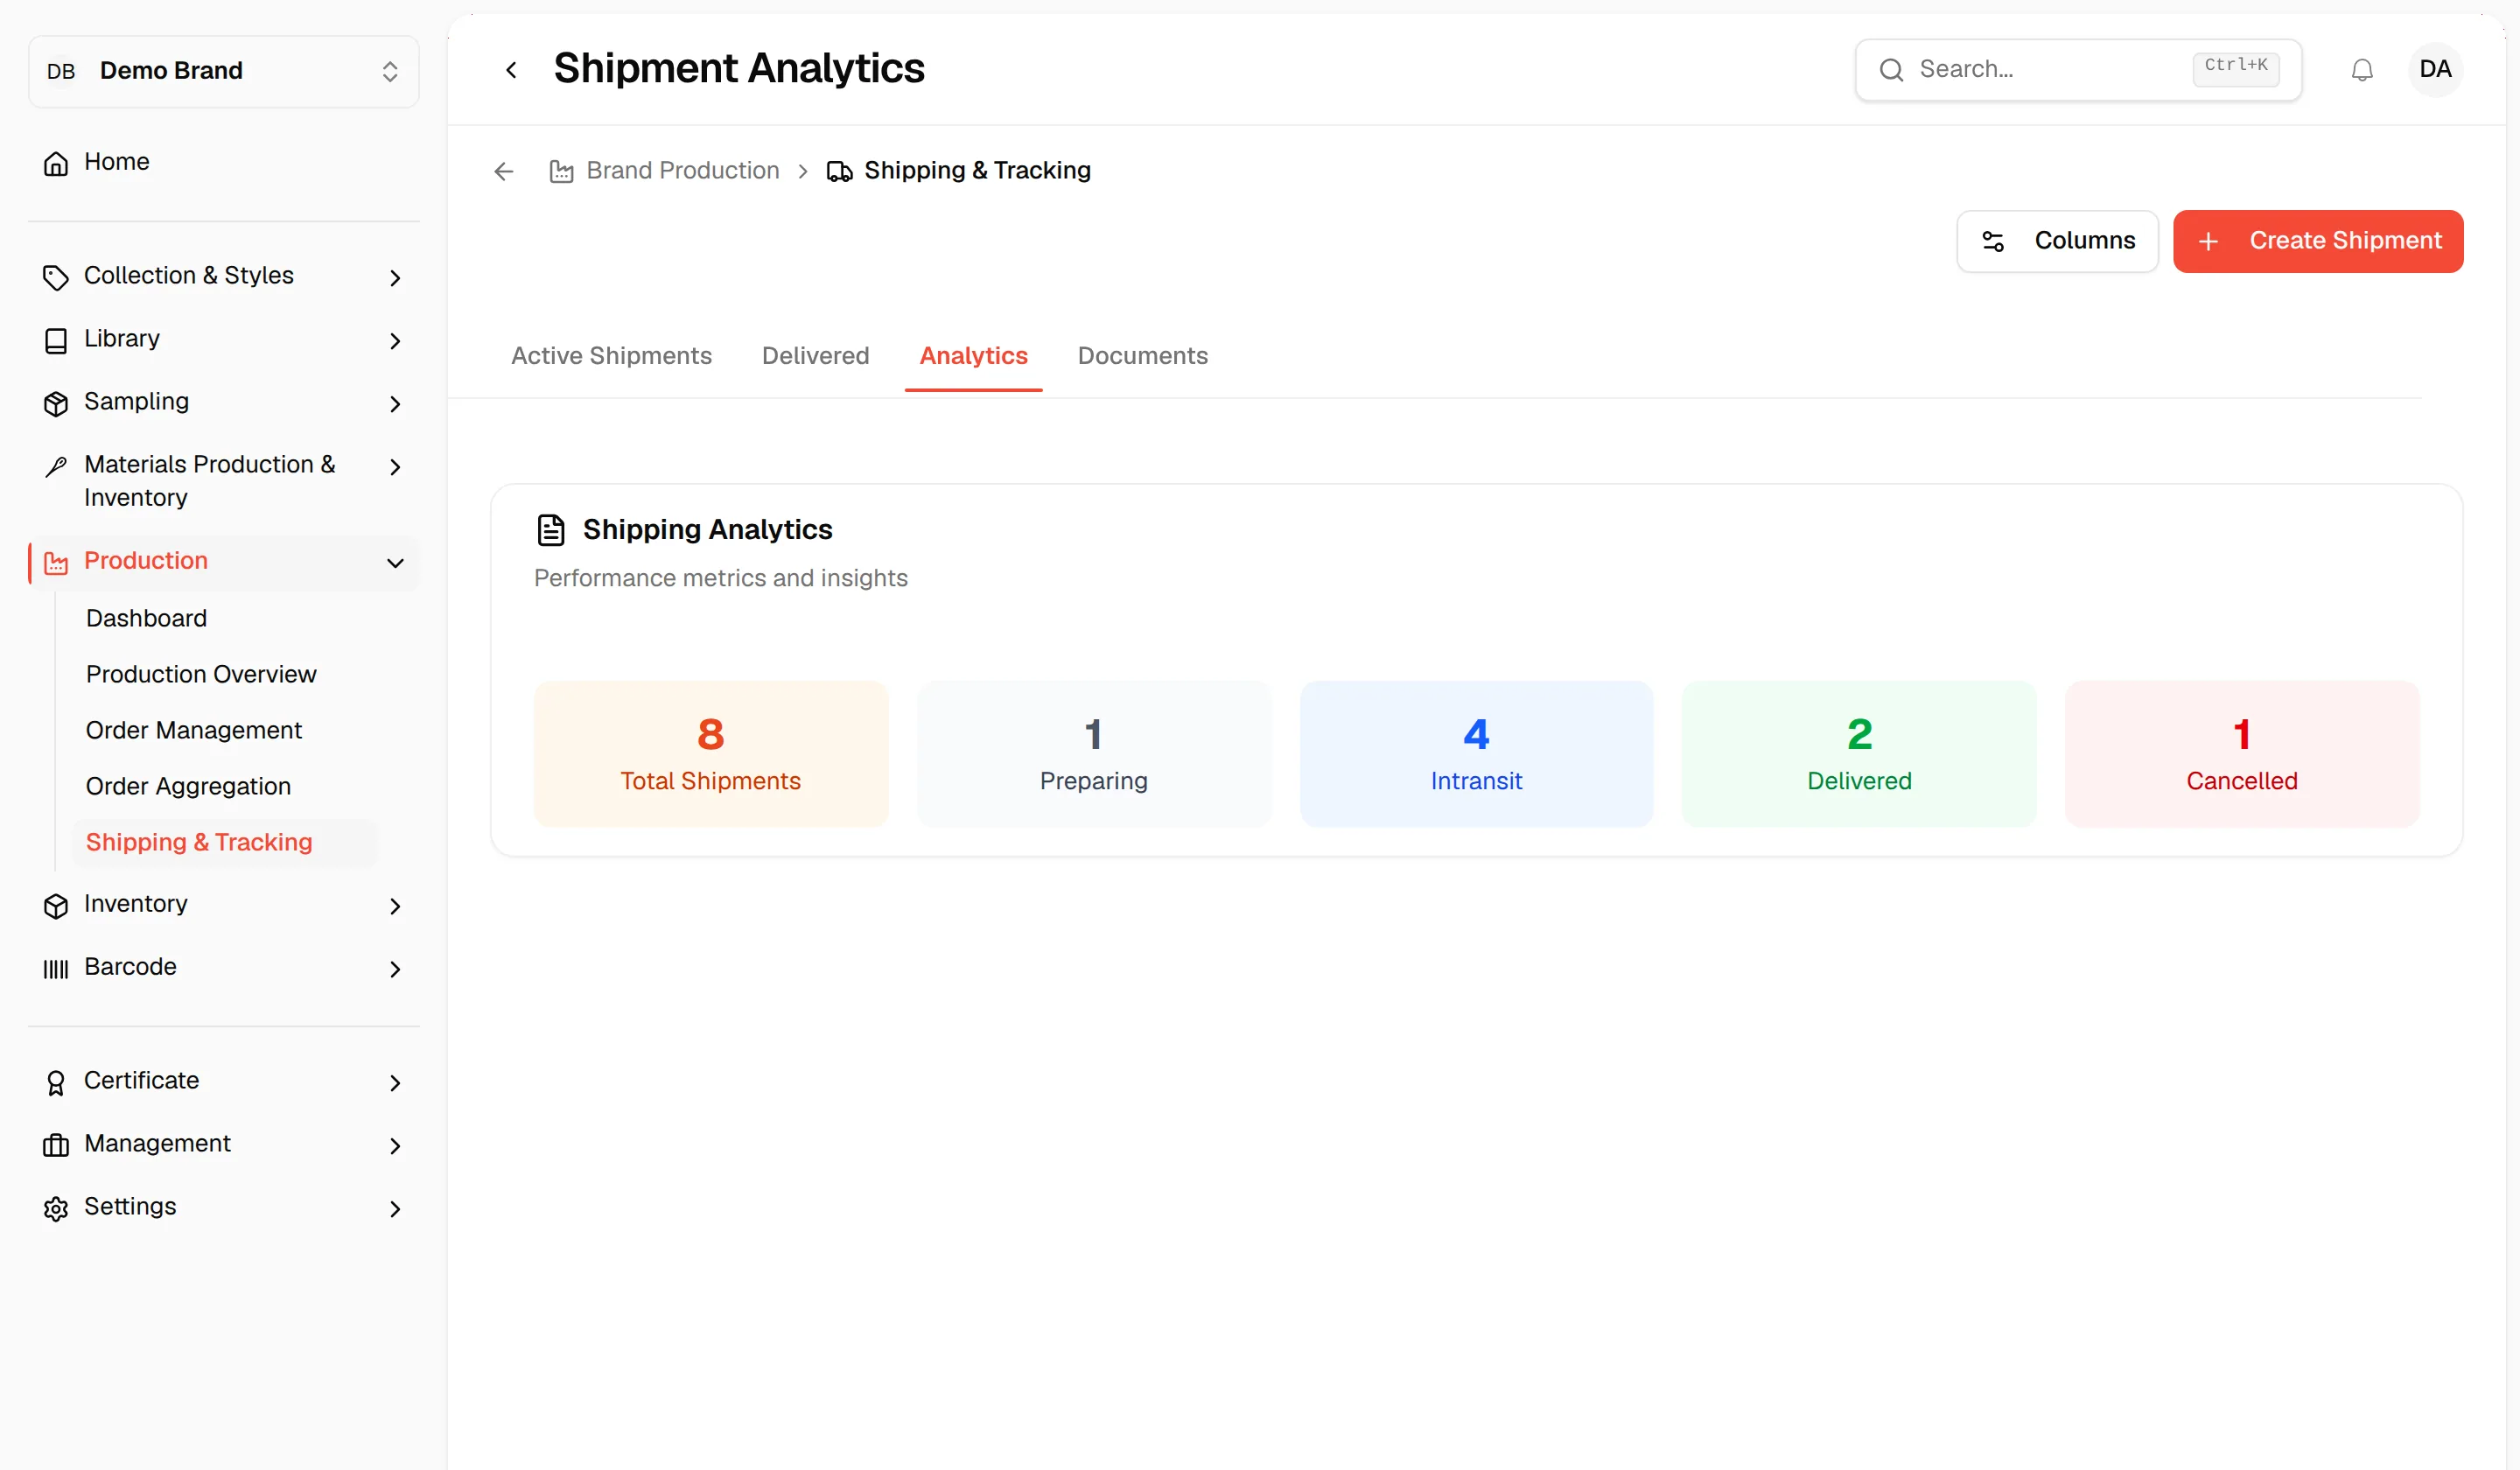
Task: Click the Production factory icon in sidebar
Action: (x=56, y=563)
